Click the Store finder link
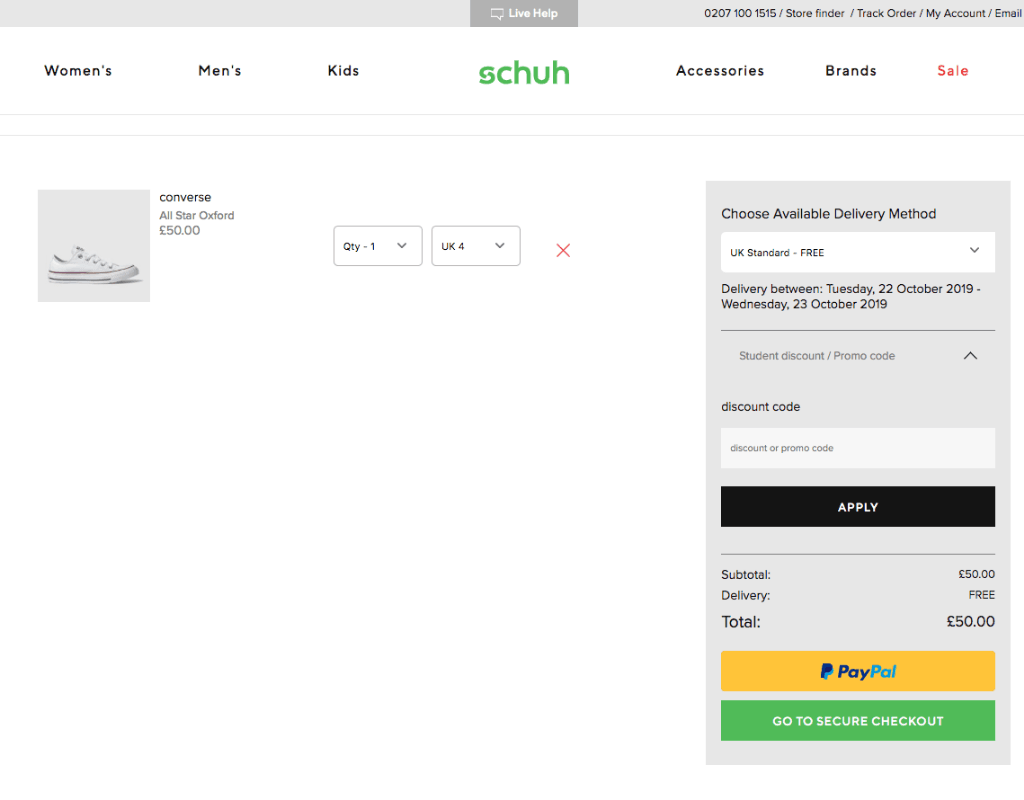The image size is (1024, 800). (x=815, y=13)
